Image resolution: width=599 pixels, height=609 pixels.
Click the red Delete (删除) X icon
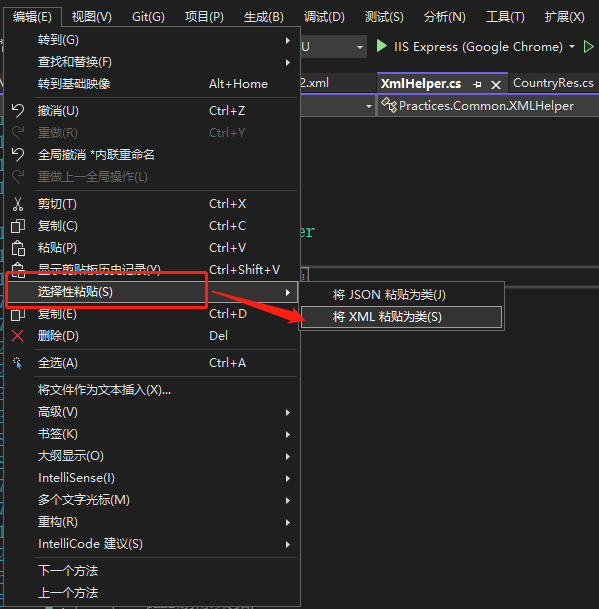[18, 336]
